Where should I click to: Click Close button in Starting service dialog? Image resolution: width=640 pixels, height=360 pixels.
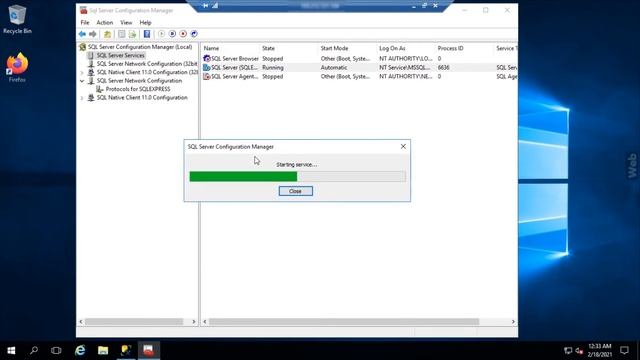pos(296,191)
